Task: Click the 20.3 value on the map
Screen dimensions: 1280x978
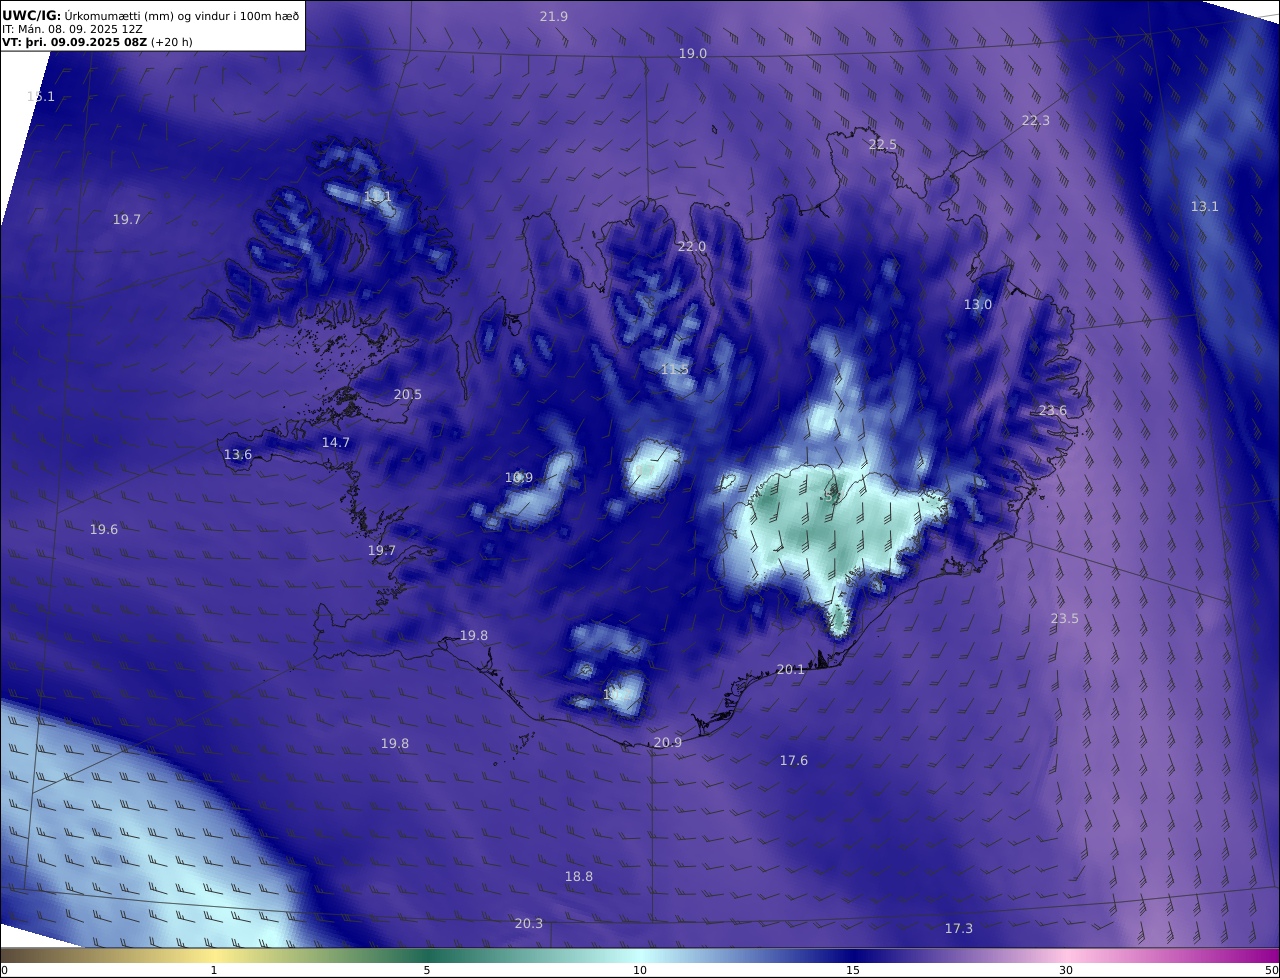Action: point(529,924)
